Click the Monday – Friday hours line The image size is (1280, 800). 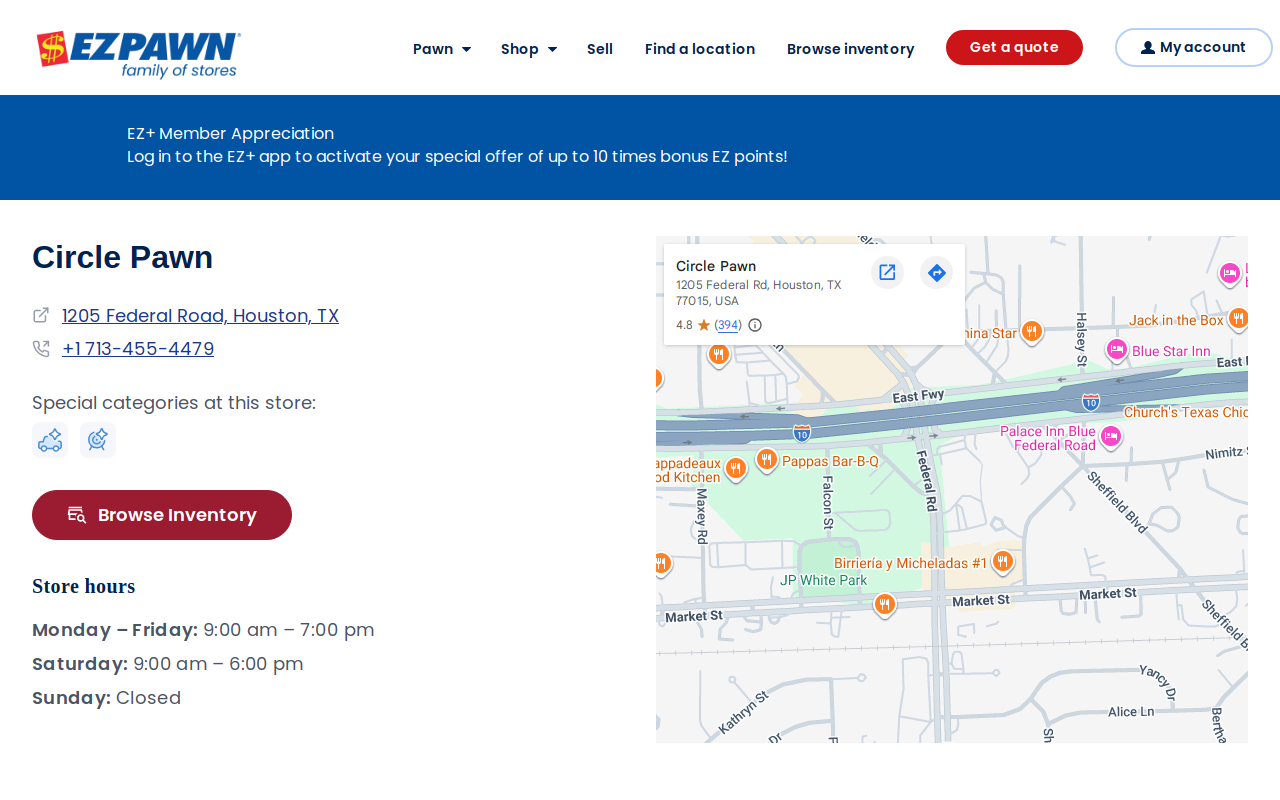pyautogui.click(x=203, y=630)
